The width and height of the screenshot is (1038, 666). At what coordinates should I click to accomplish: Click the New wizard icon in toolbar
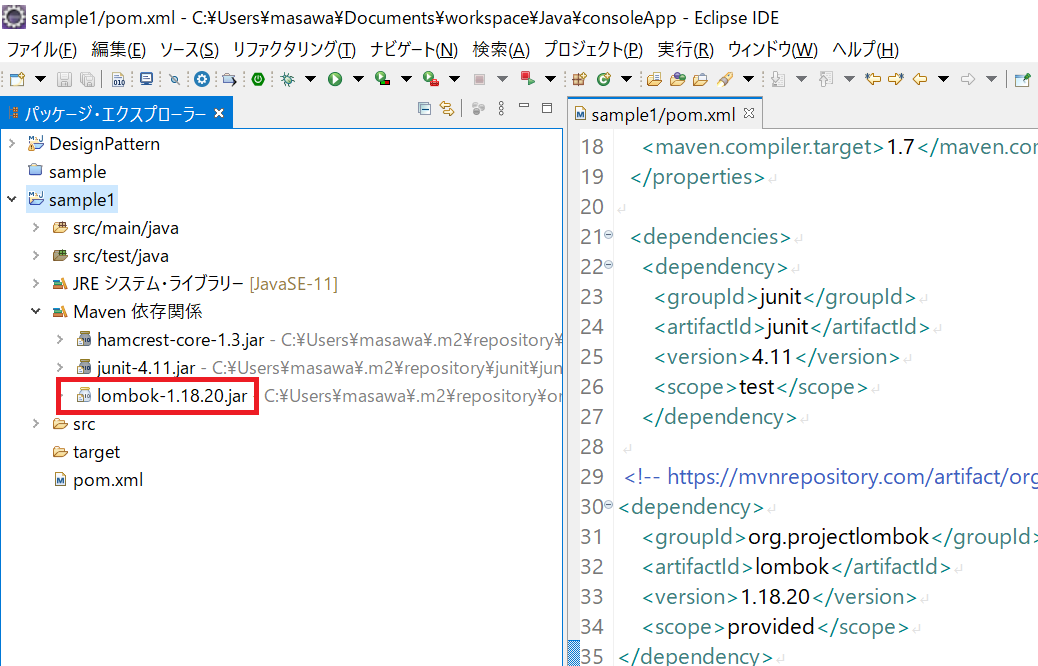coord(17,79)
